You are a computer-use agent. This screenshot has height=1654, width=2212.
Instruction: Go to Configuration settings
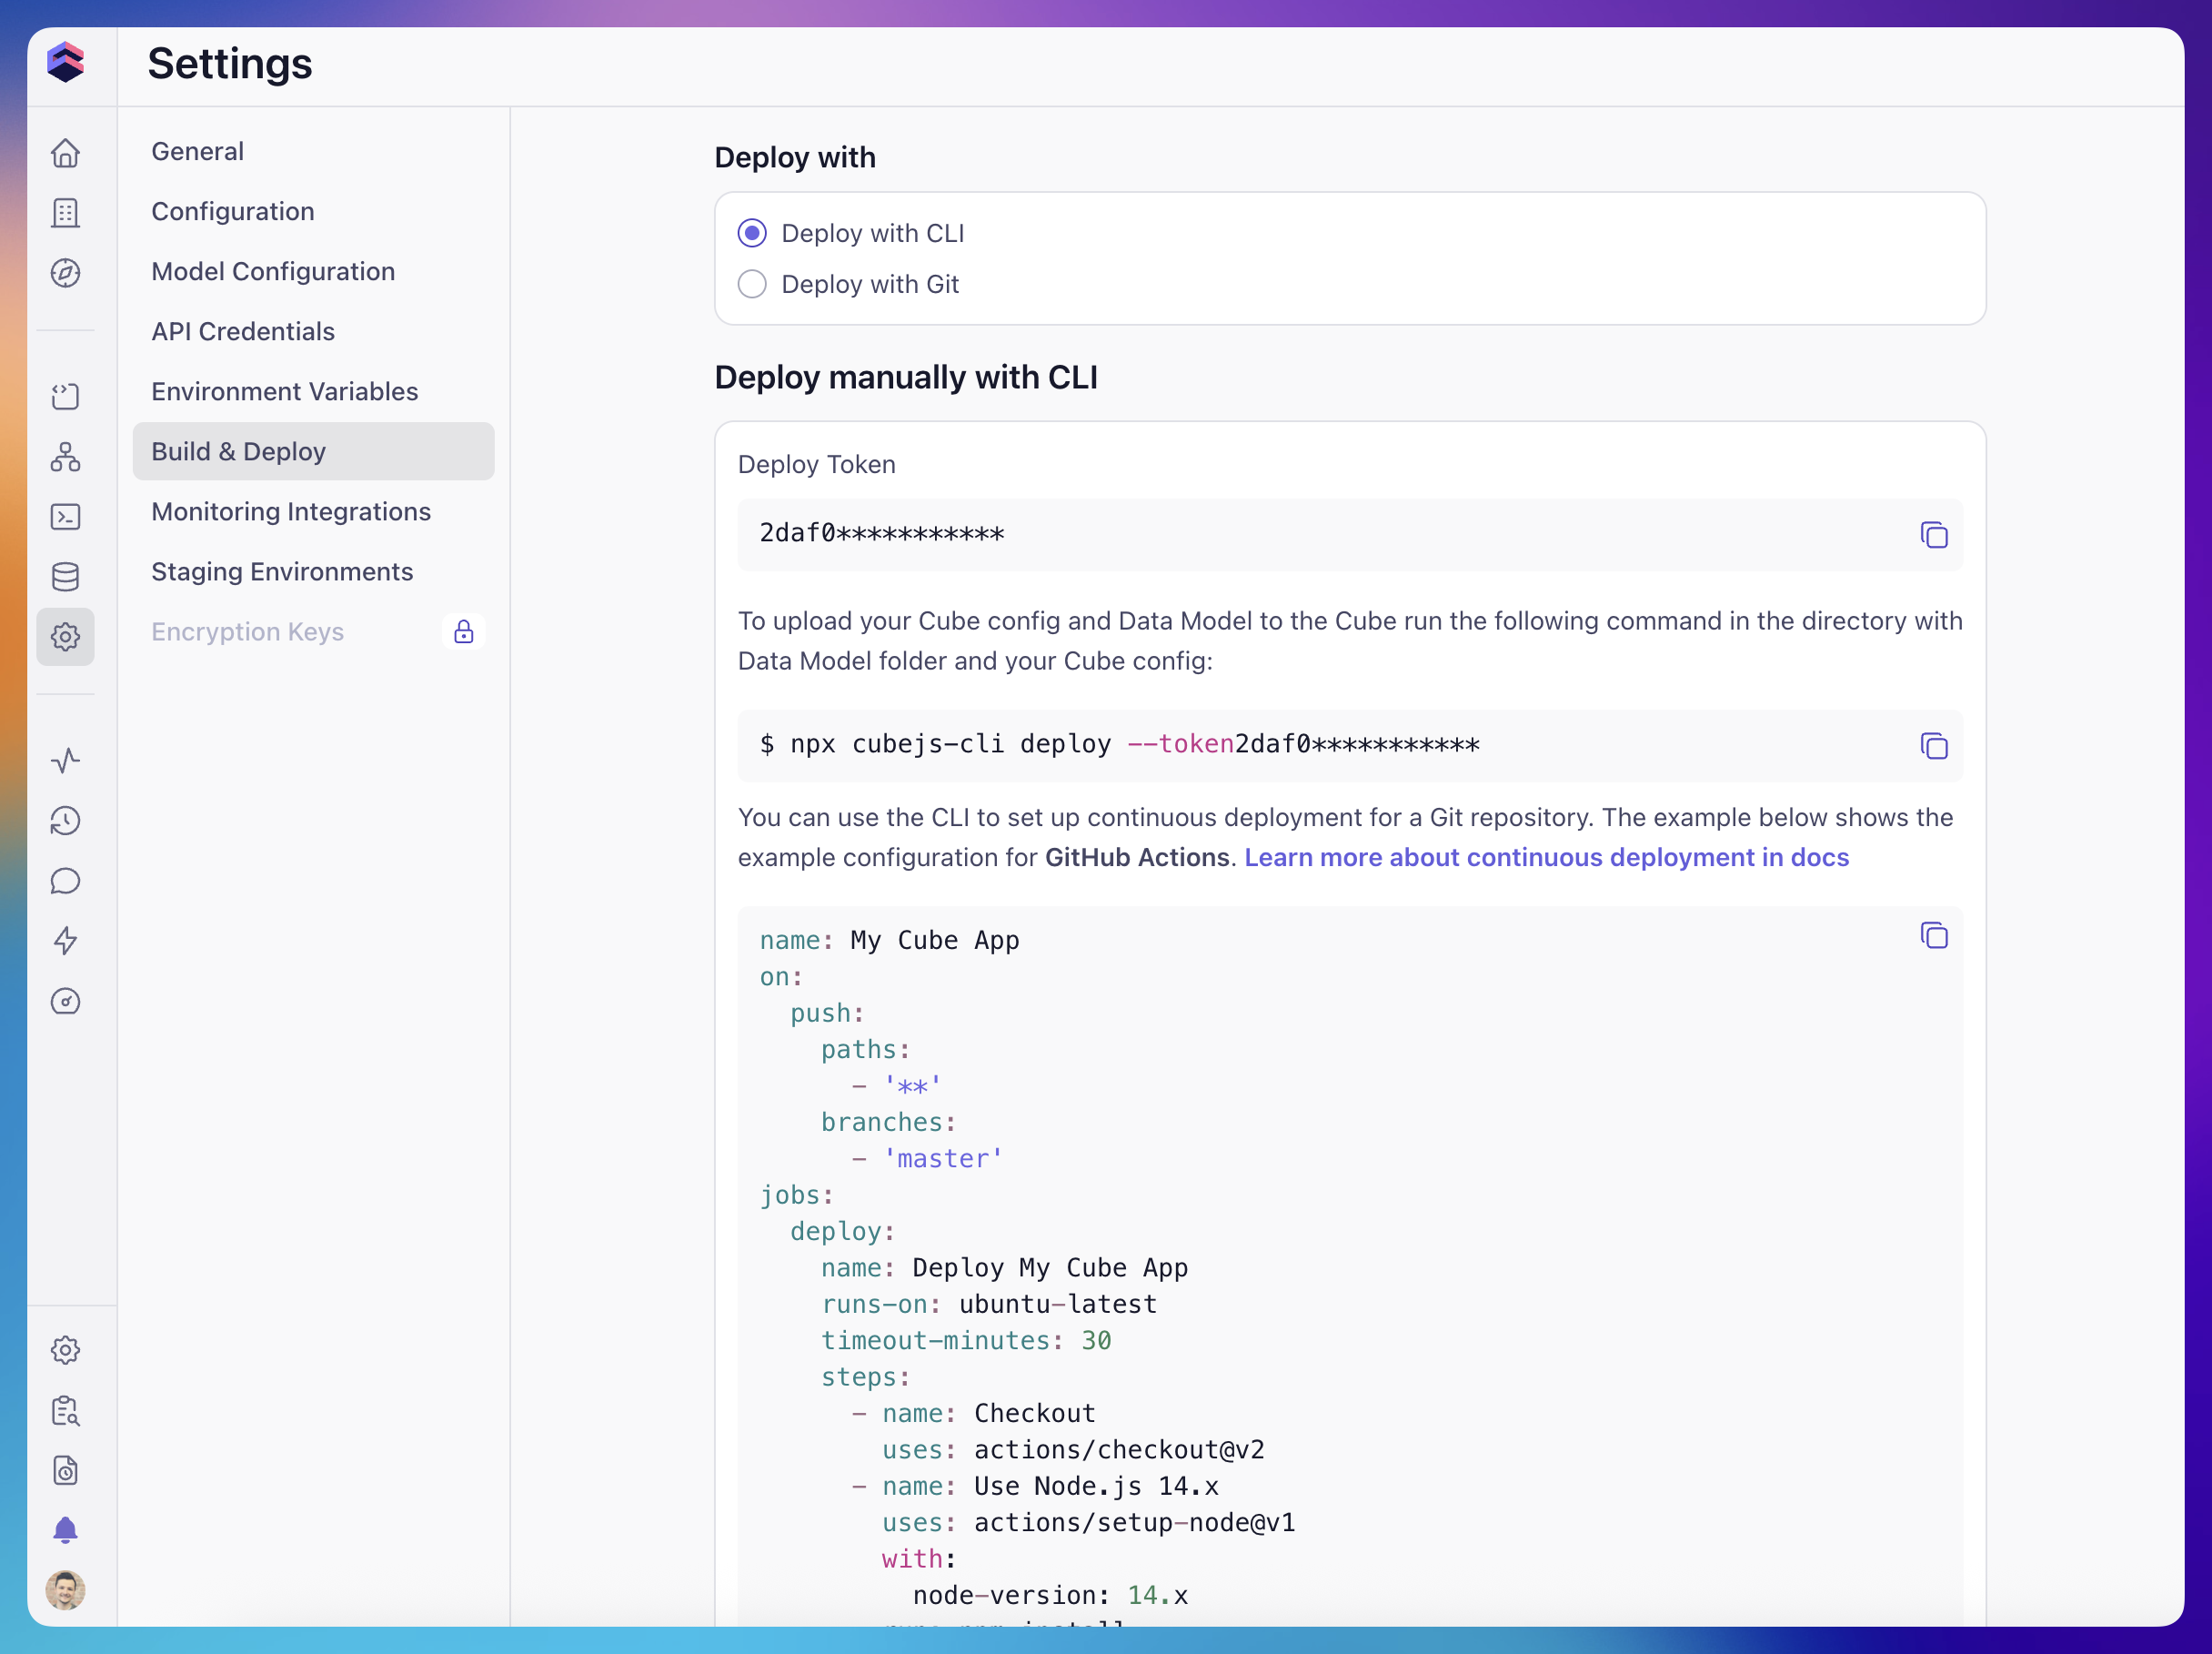click(313, 211)
